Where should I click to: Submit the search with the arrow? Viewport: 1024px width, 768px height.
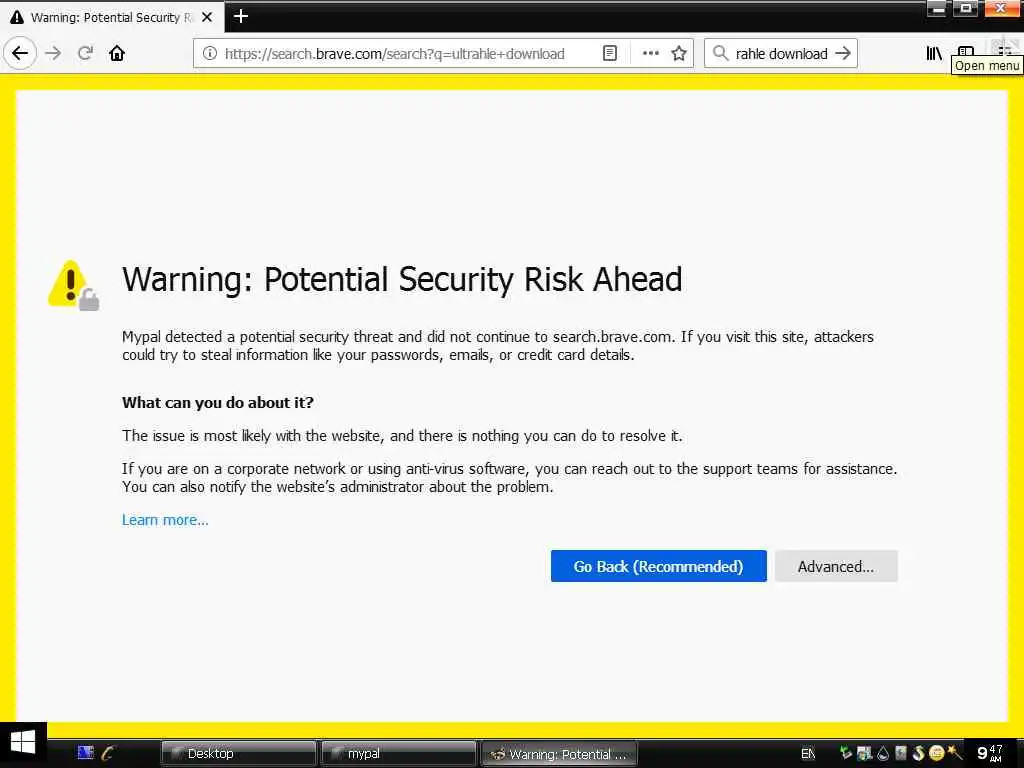[843, 54]
